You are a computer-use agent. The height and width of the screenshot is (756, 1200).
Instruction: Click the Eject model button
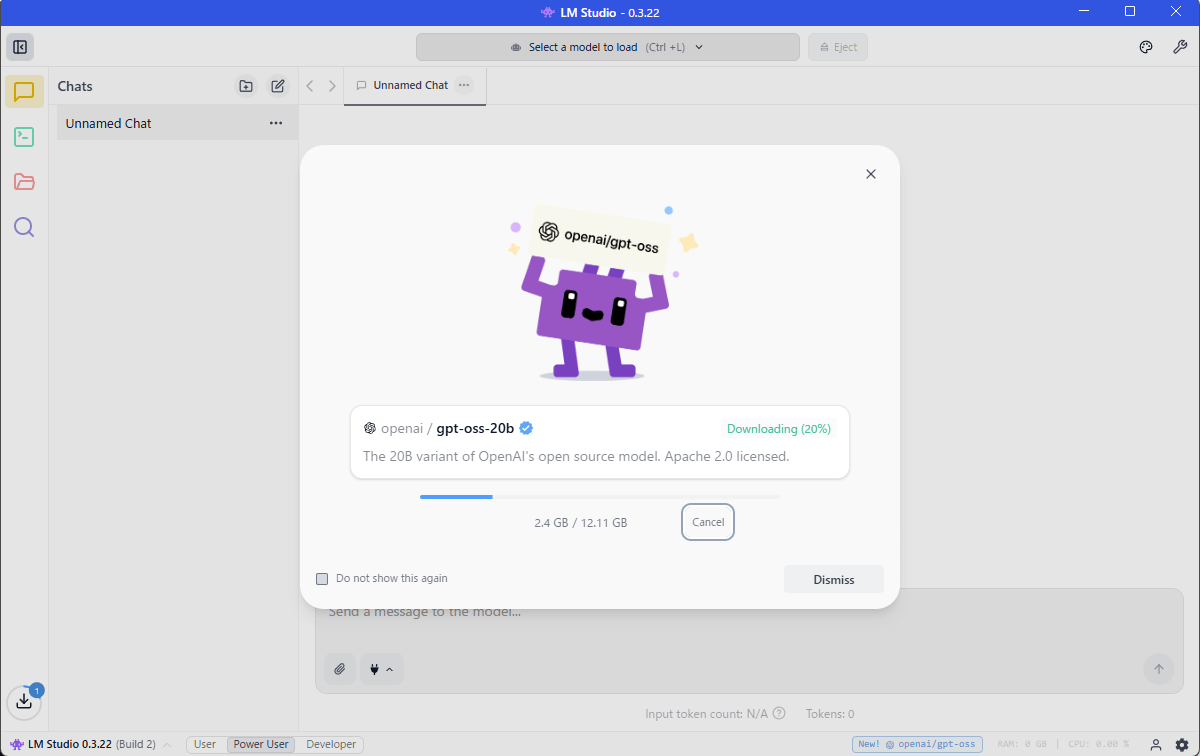(x=838, y=47)
